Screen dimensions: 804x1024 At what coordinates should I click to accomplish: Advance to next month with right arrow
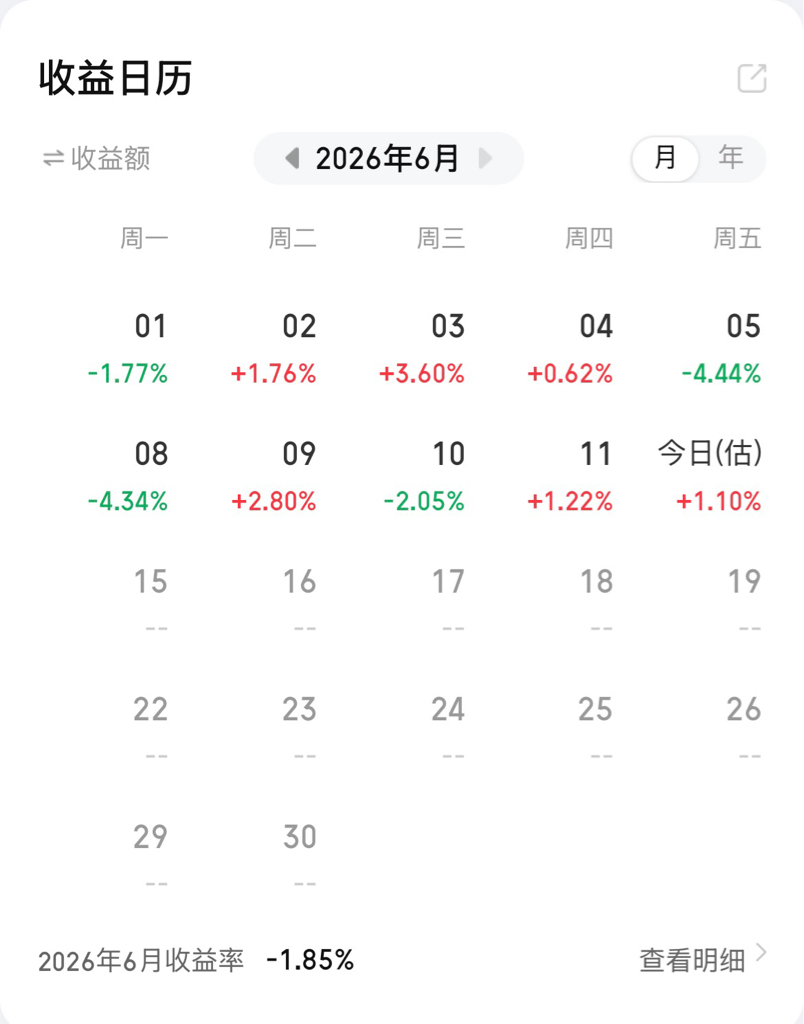(x=485, y=158)
